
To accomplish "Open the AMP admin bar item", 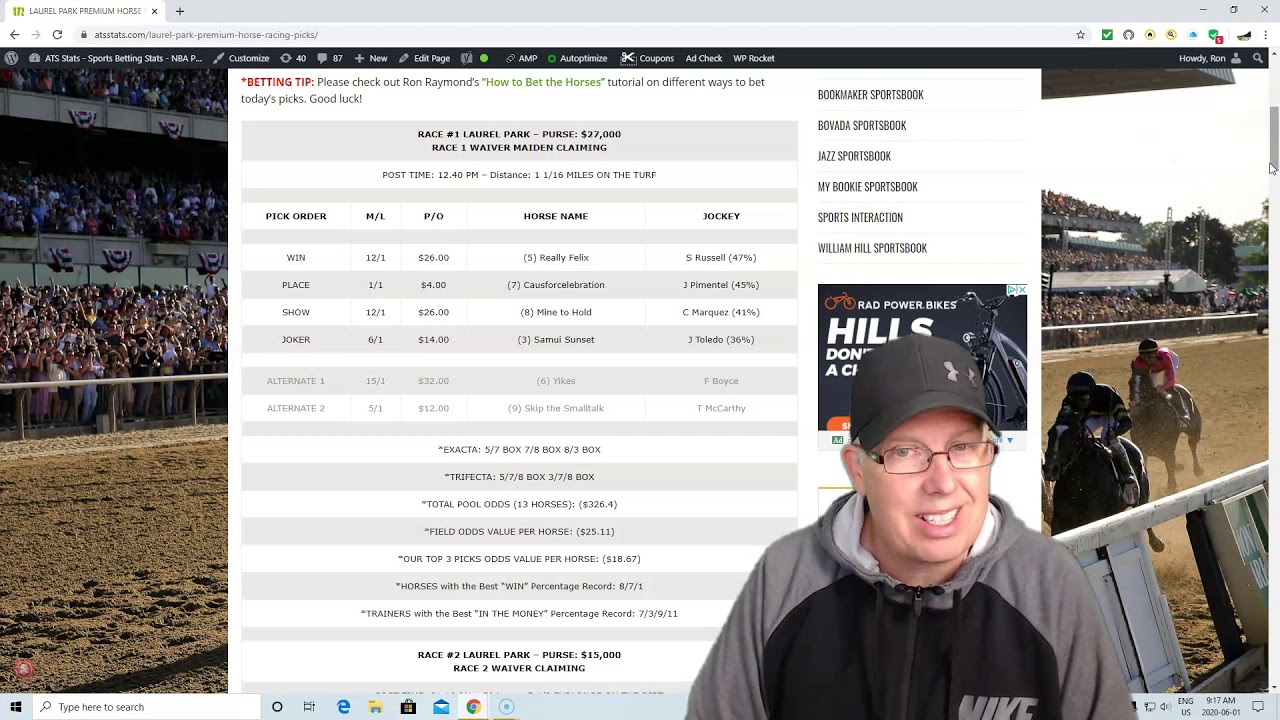I will coord(521,58).
